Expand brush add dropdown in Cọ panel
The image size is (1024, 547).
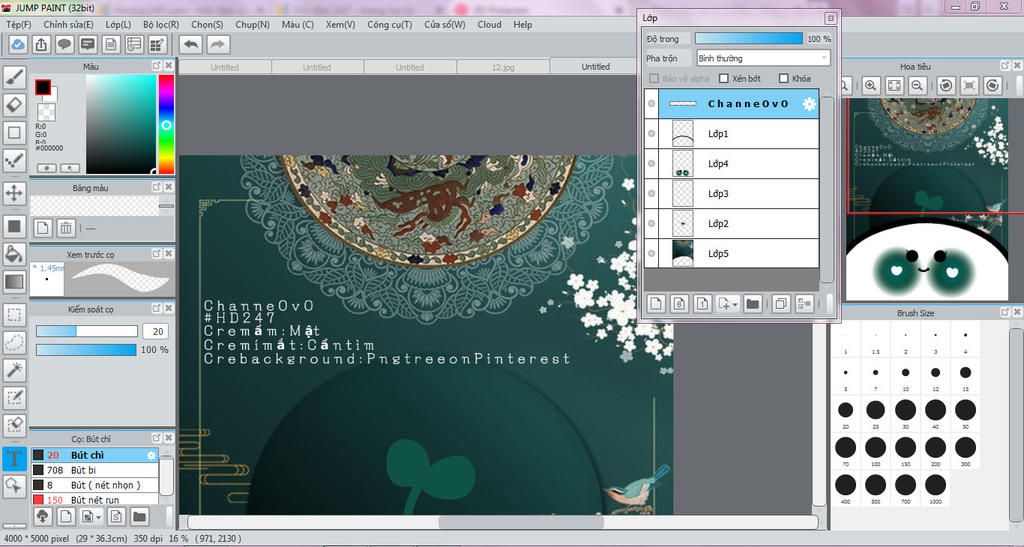(x=99, y=518)
